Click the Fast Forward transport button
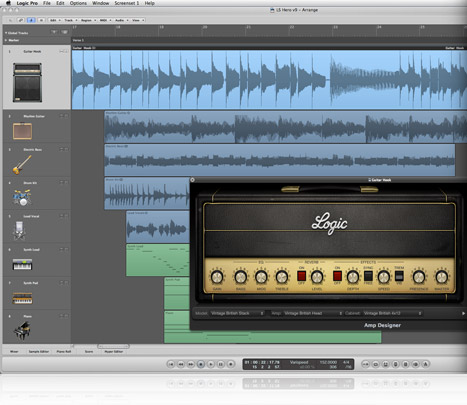The height and width of the screenshot is (405, 467). tap(191, 364)
